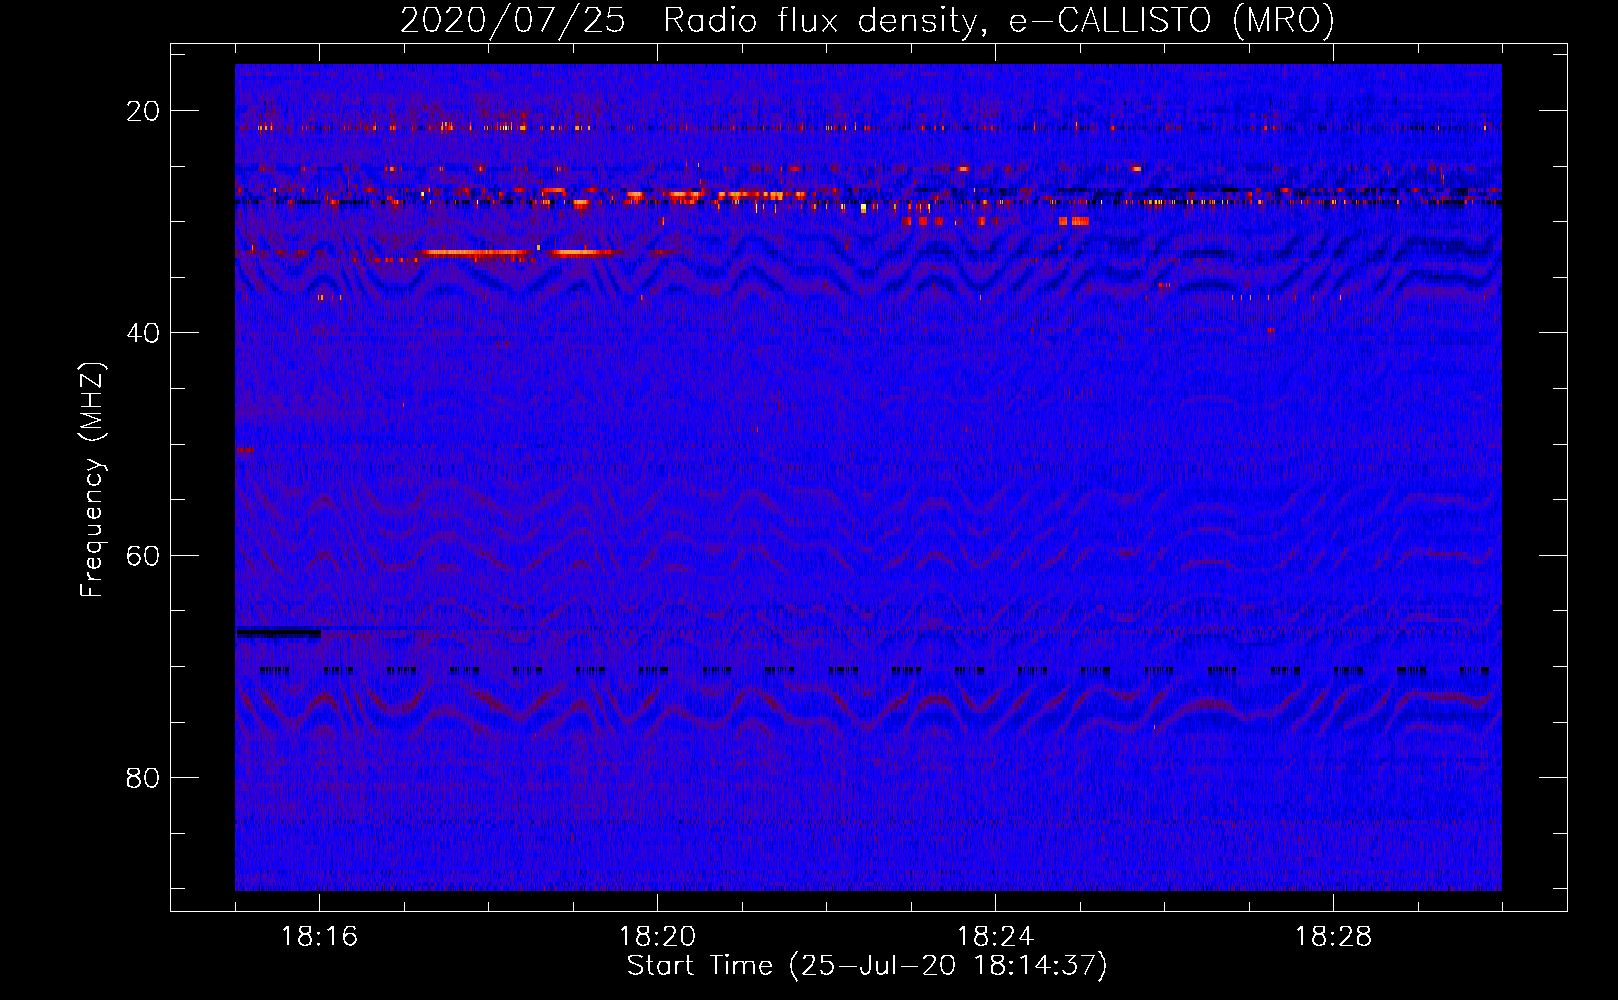The image size is (1618, 1000).
Task: Click the '18:20' time tick label
Action: tap(657, 937)
